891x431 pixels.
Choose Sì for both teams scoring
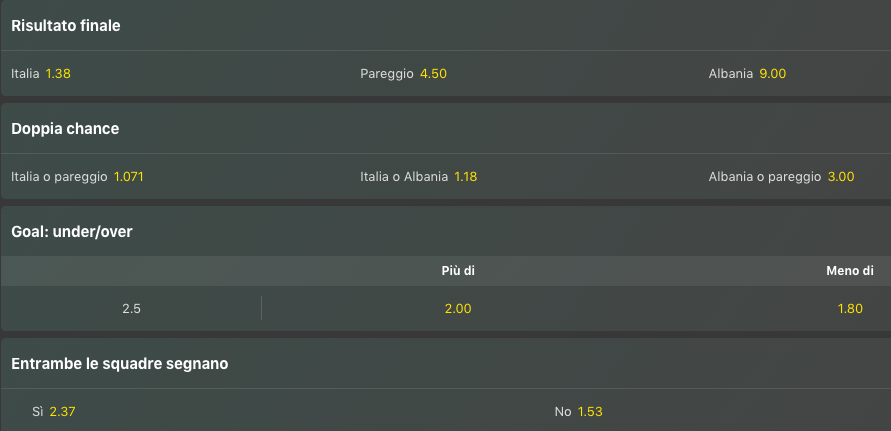pos(62,412)
